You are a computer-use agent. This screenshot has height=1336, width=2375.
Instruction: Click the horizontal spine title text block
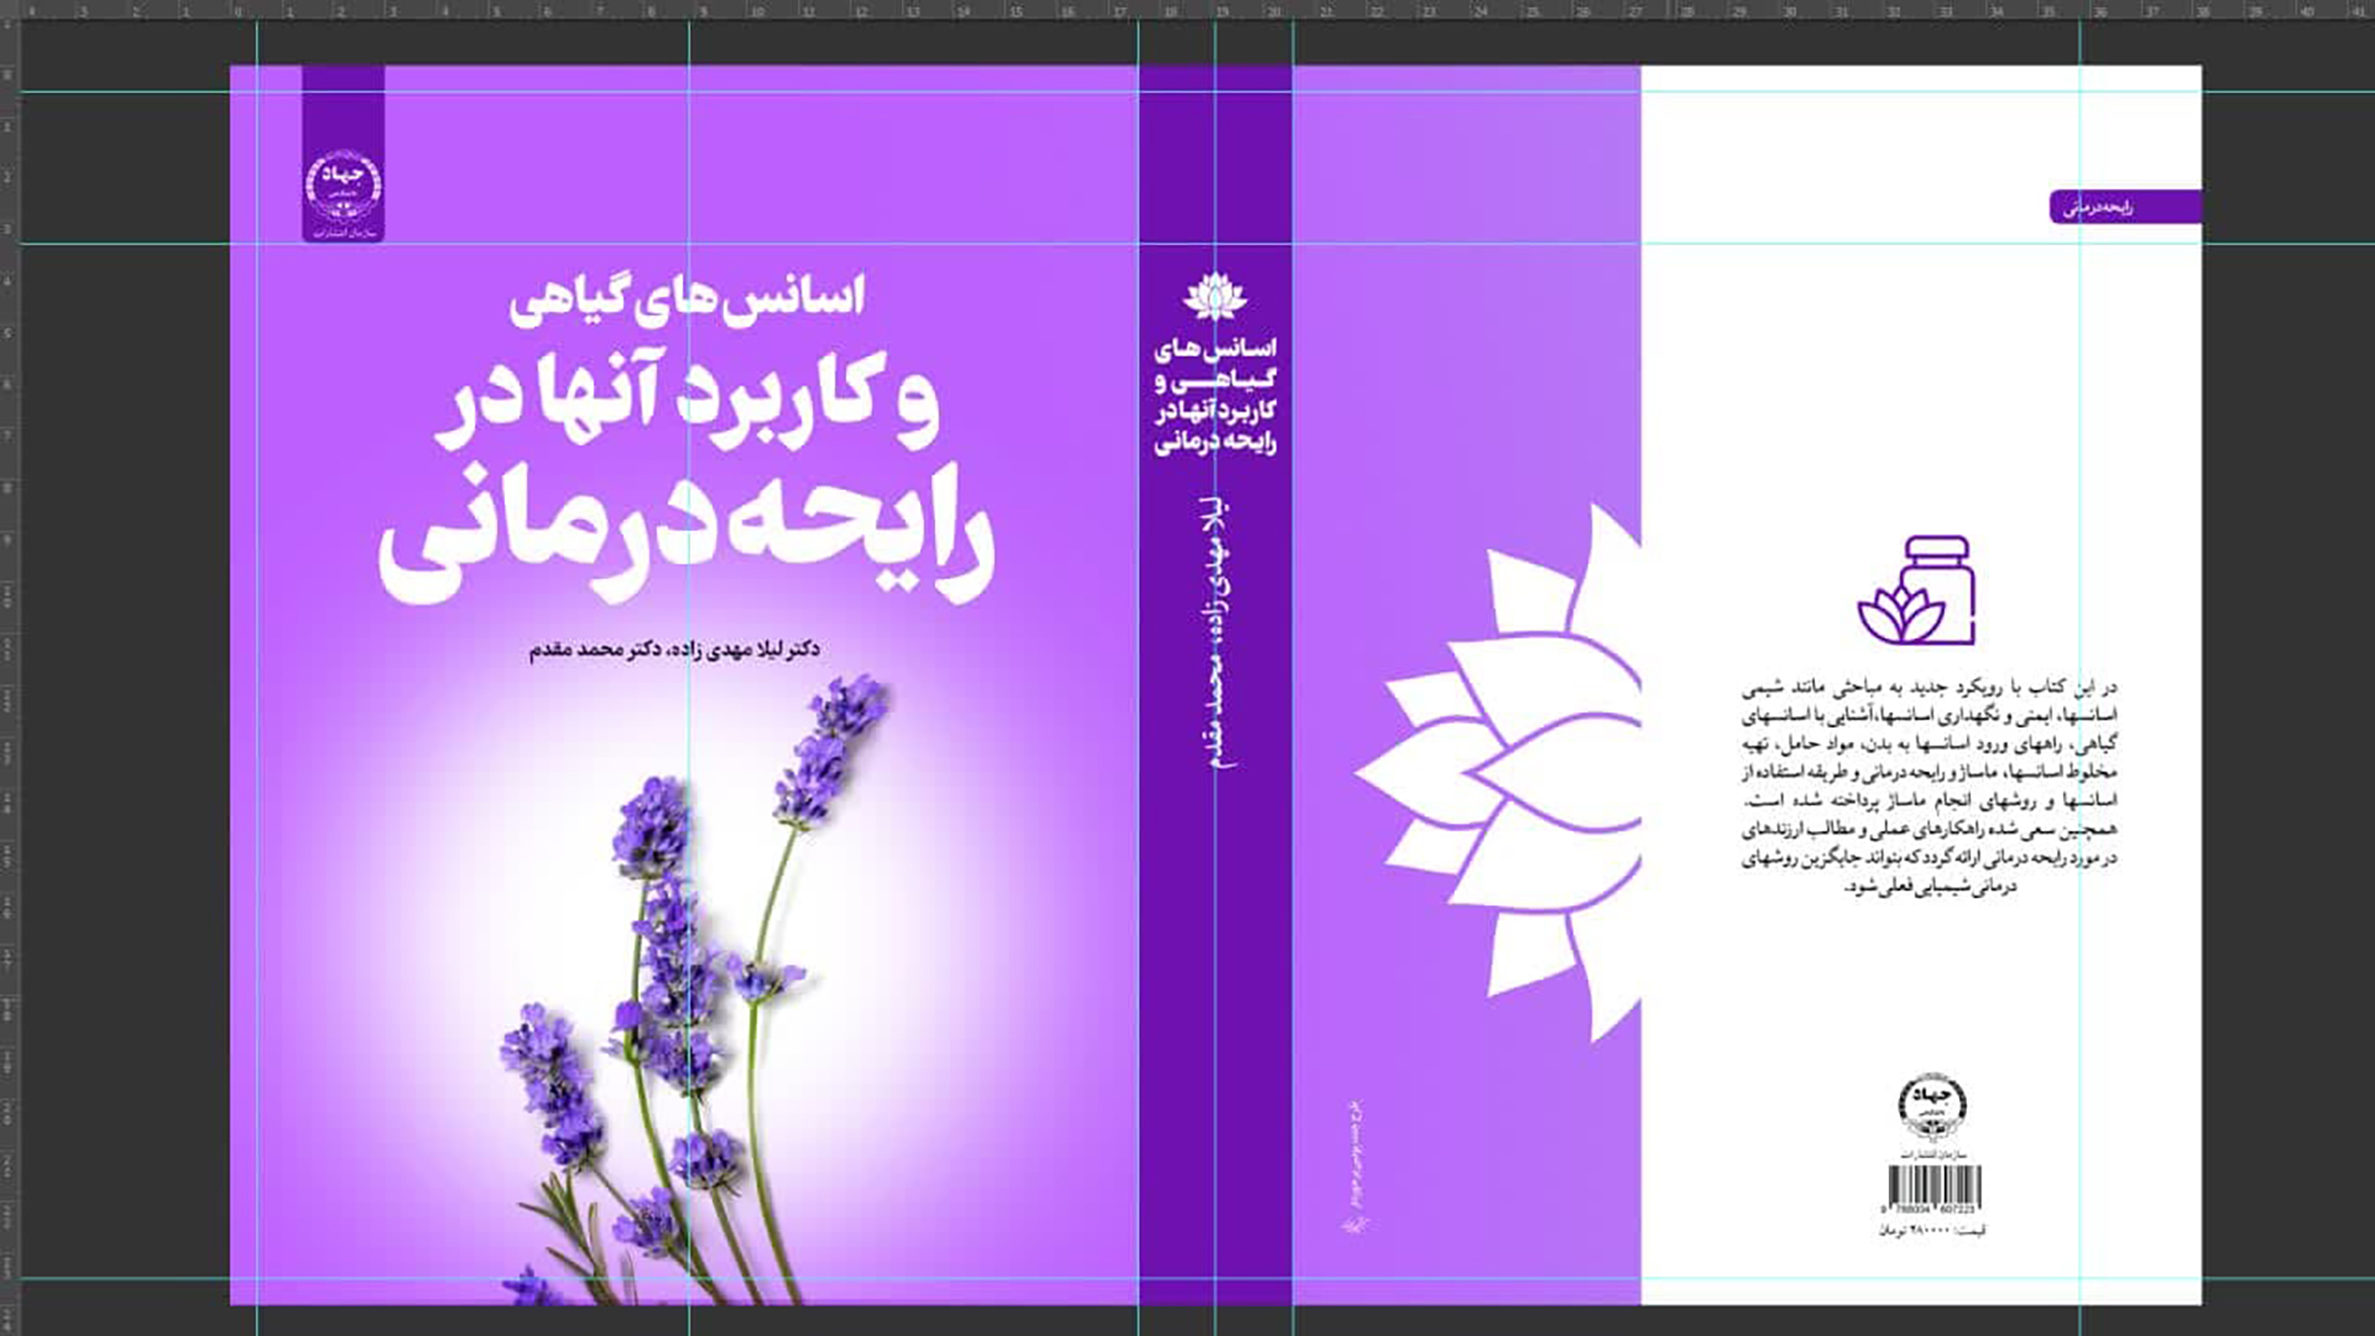(x=1215, y=396)
